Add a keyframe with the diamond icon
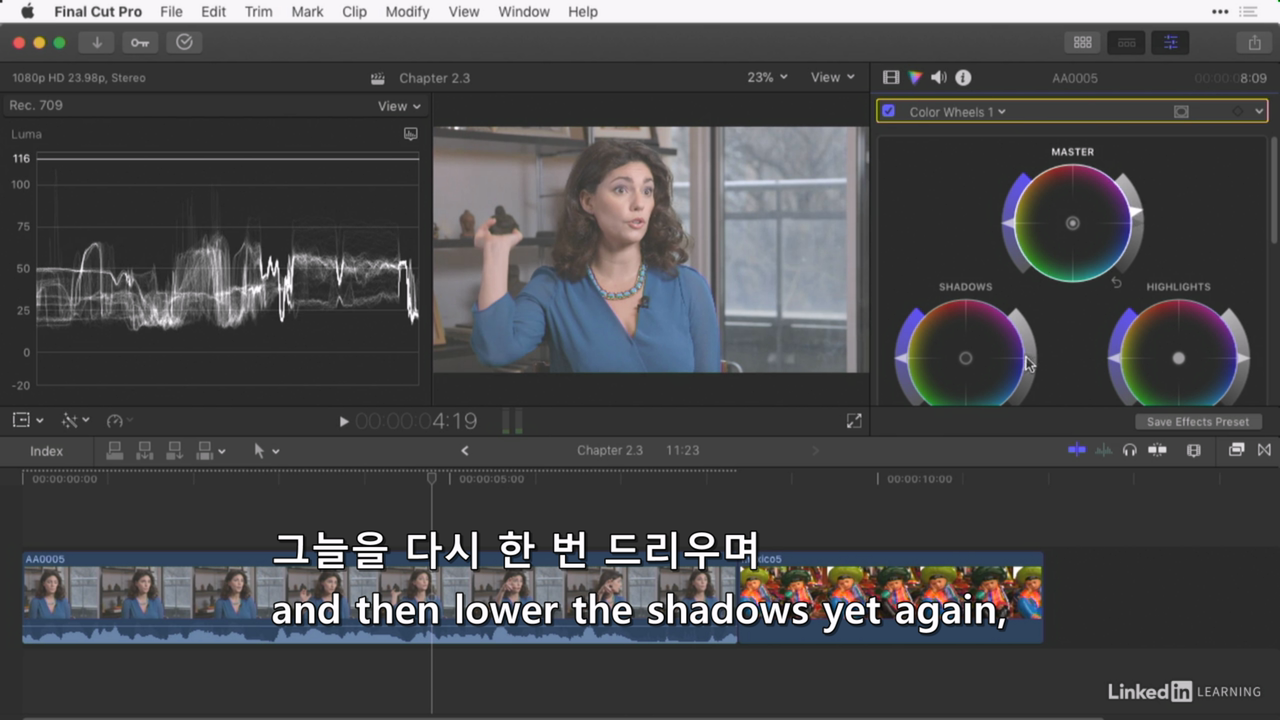The width and height of the screenshot is (1280, 720). point(1237,112)
